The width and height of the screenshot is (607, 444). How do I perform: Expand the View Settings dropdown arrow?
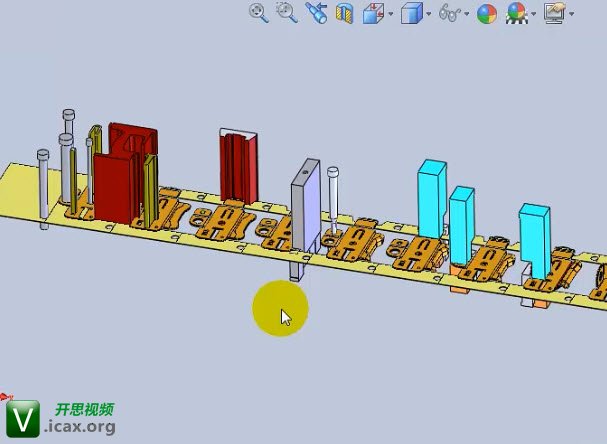click(572, 14)
